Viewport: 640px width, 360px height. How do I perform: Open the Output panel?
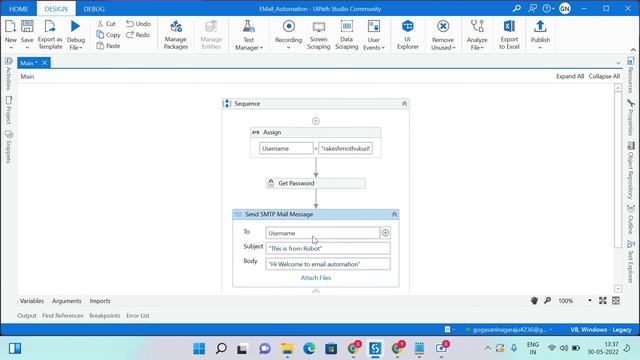click(27, 316)
